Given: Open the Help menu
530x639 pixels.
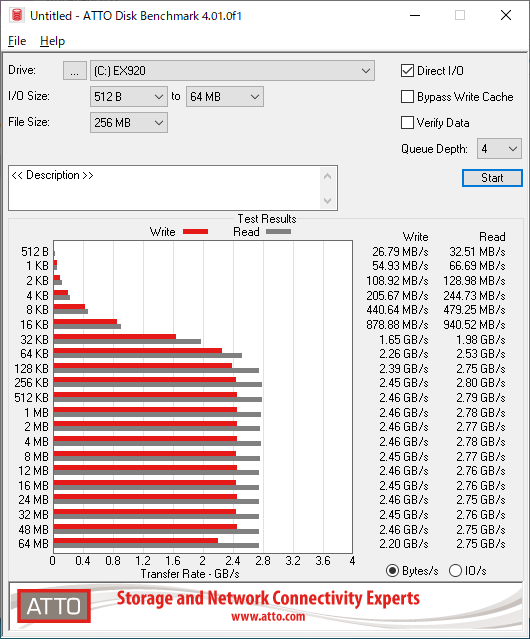Looking at the screenshot, I should click(x=53, y=41).
